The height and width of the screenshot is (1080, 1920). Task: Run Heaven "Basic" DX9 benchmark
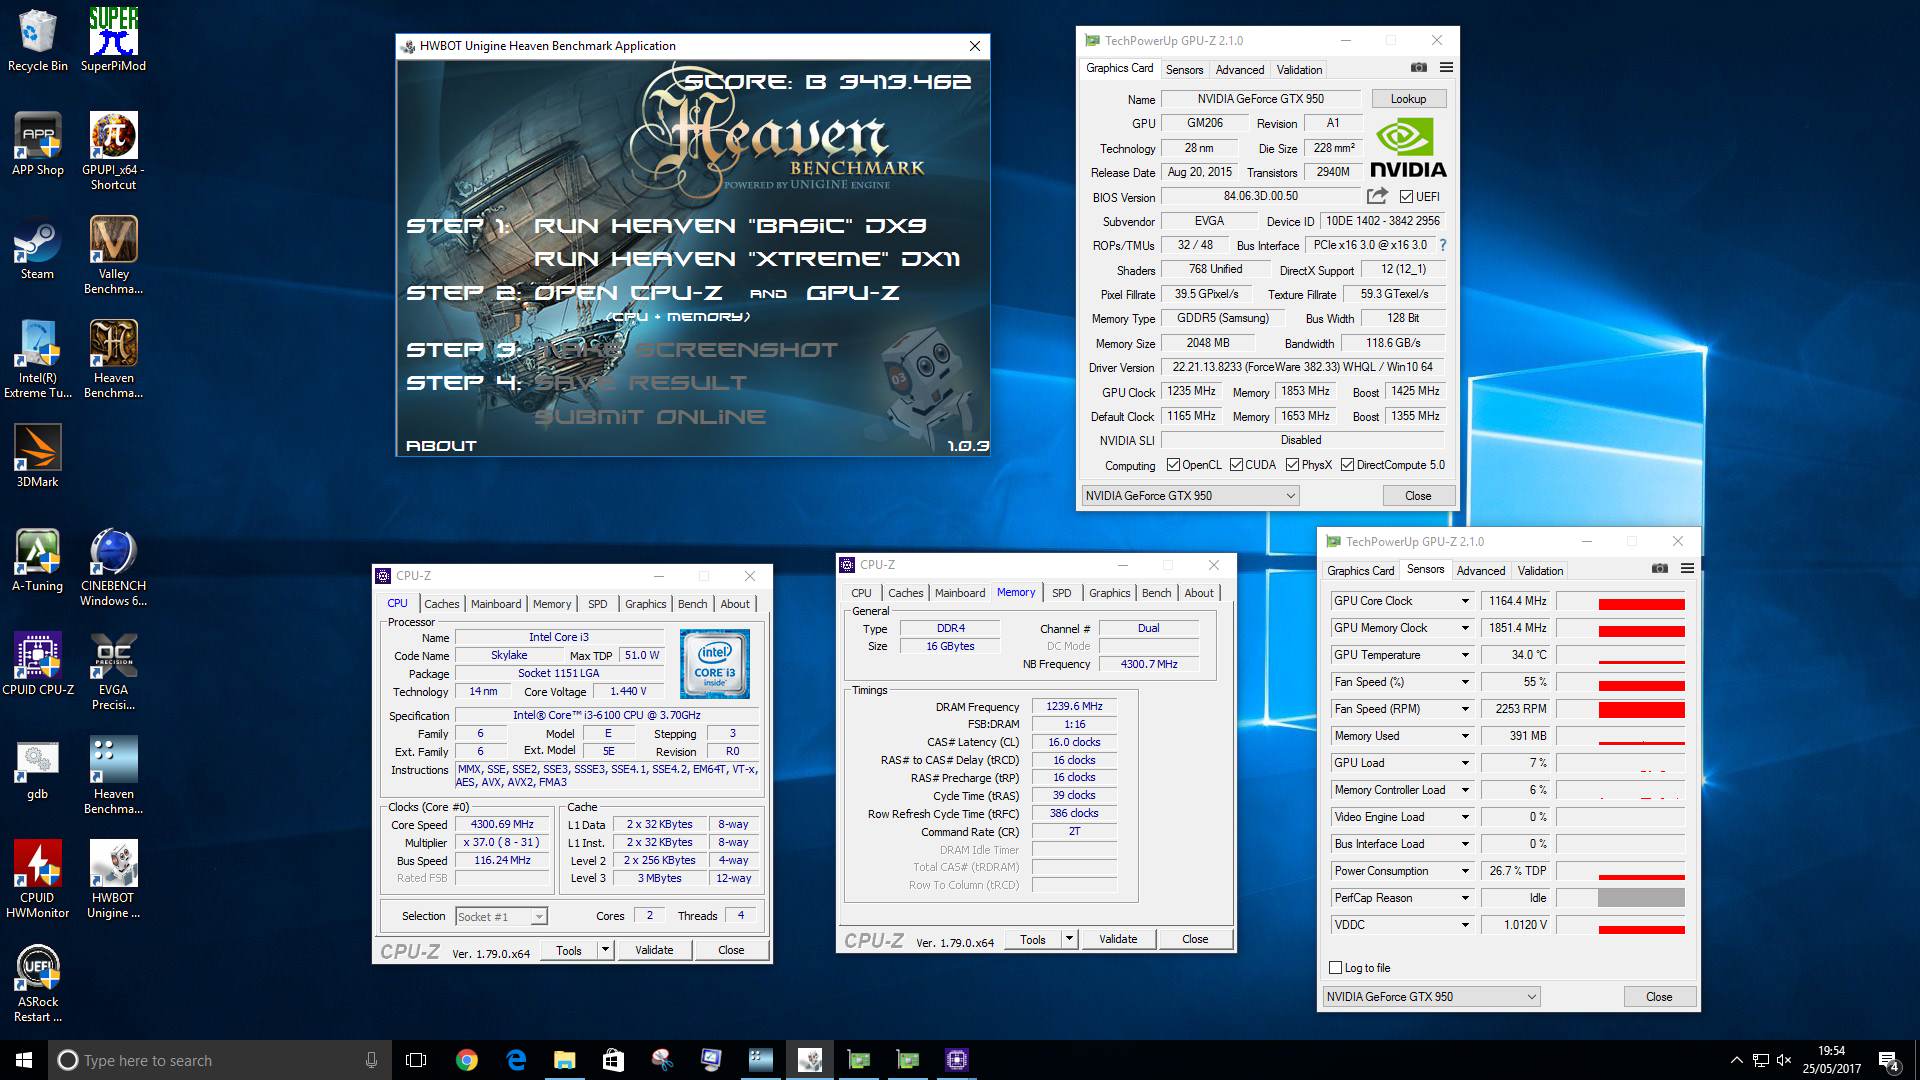tap(730, 226)
